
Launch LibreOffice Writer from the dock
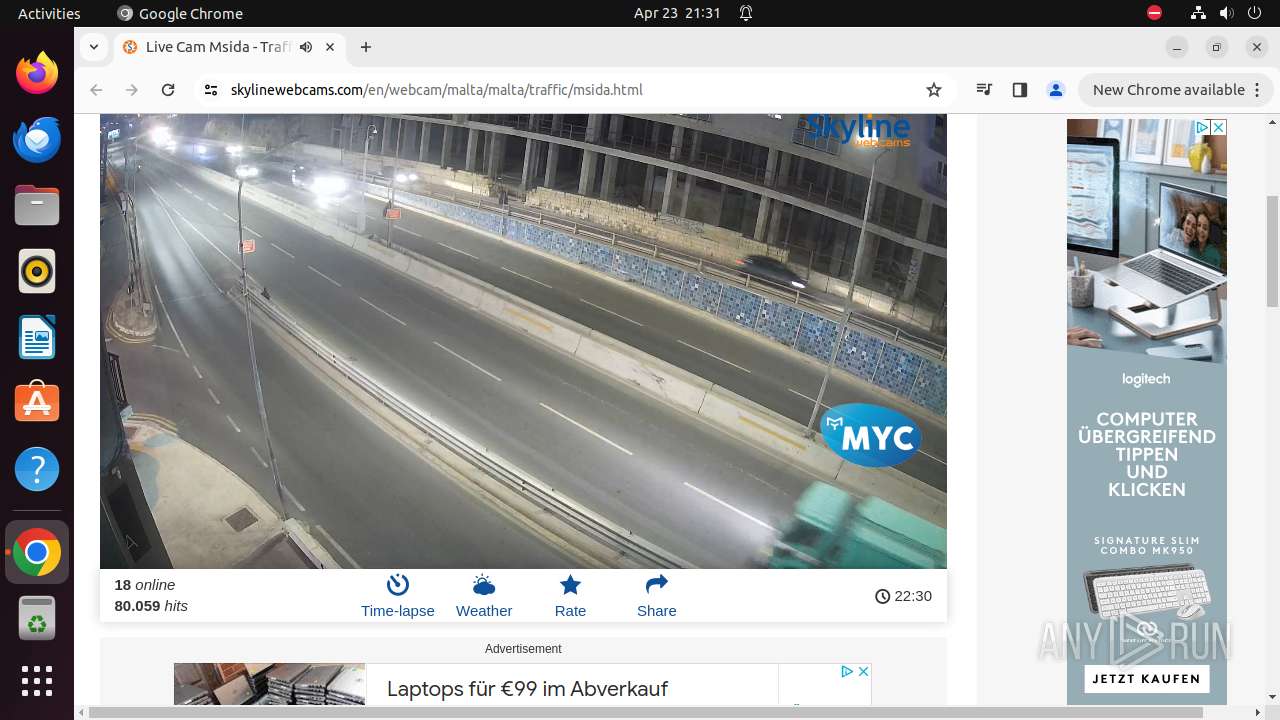click(37, 337)
